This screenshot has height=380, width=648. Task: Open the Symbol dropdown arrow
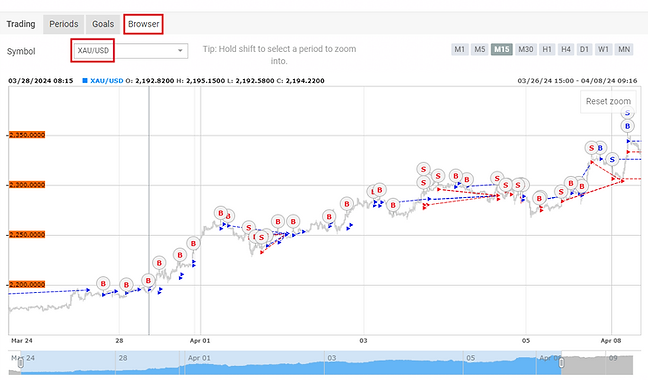180,50
